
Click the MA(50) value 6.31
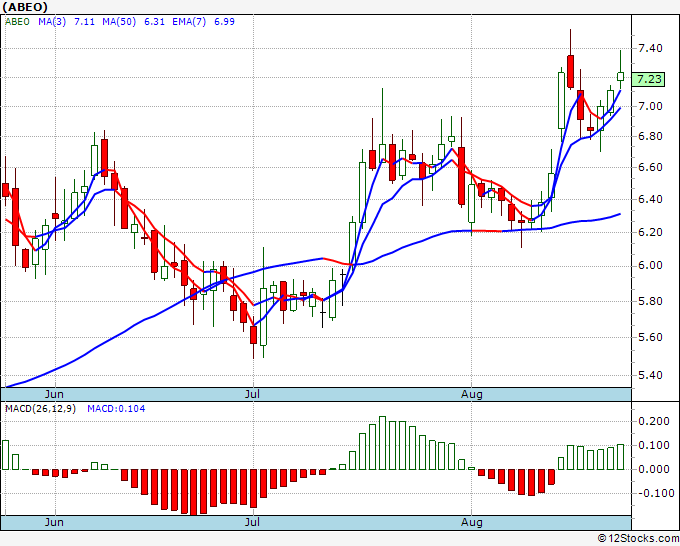tap(154, 22)
